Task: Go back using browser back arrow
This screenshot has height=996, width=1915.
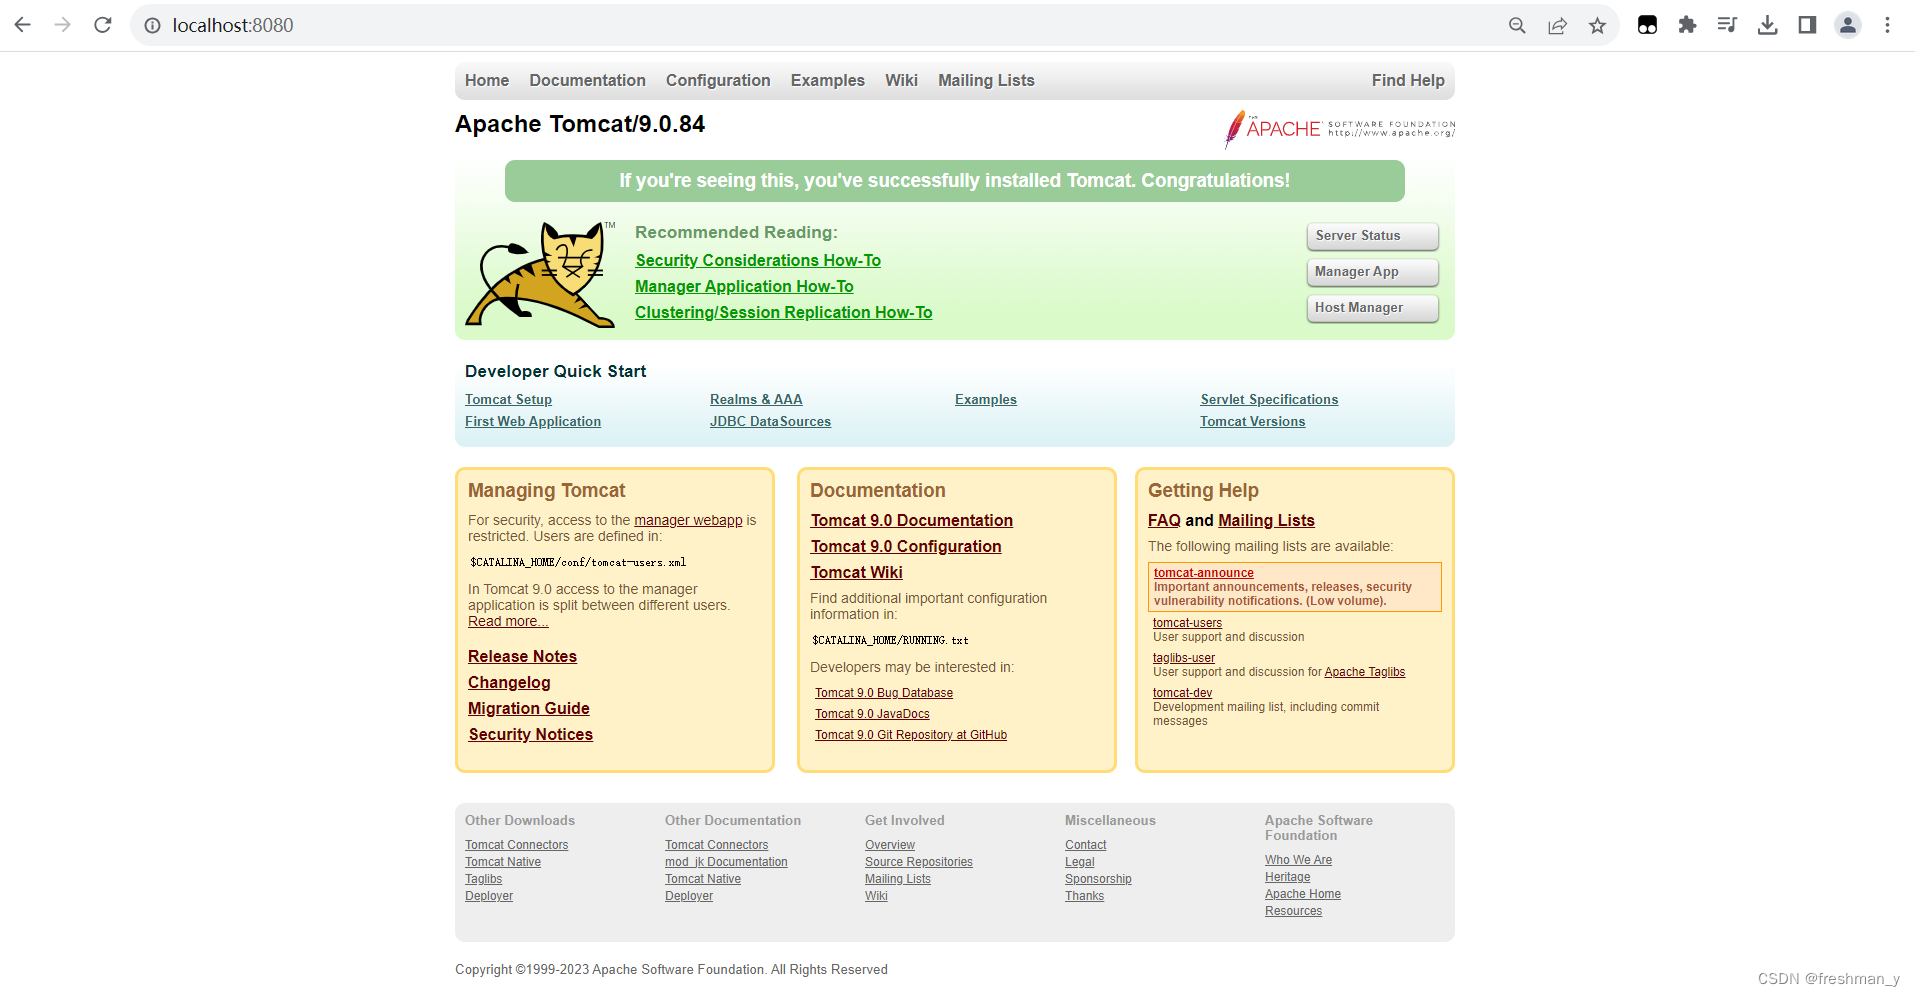Action: [23, 25]
